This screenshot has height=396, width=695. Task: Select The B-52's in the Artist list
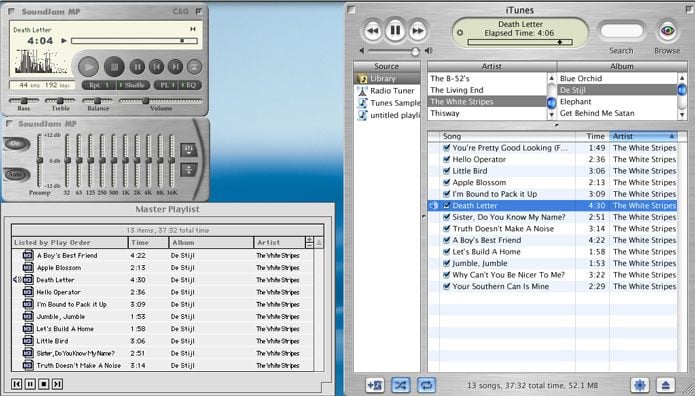pyautogui.click(x=487, y=78)
